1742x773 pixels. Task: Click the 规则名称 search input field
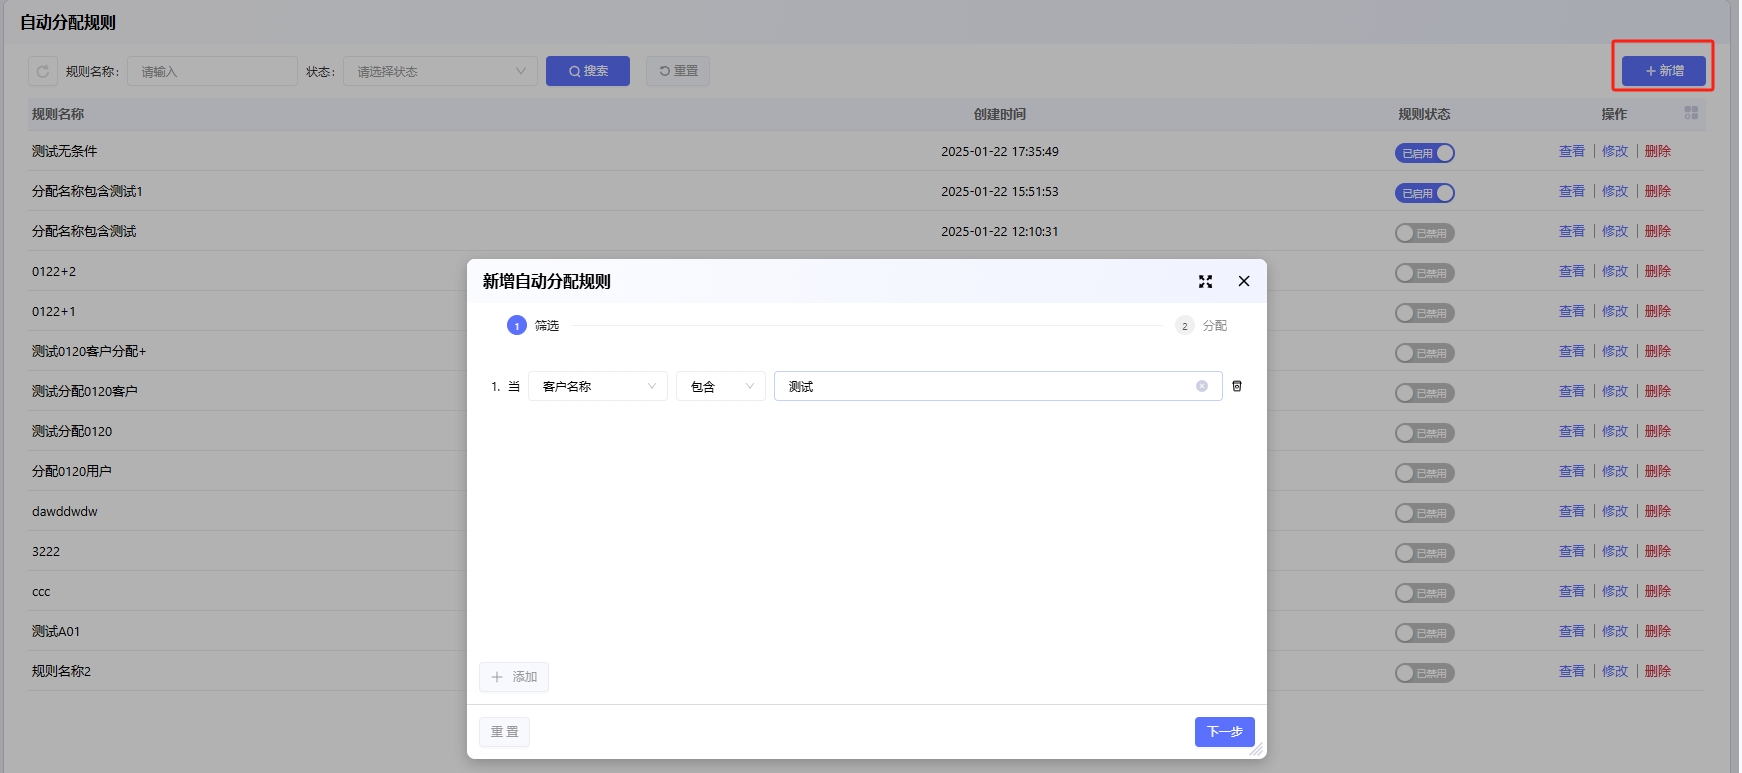coord(212,71)
